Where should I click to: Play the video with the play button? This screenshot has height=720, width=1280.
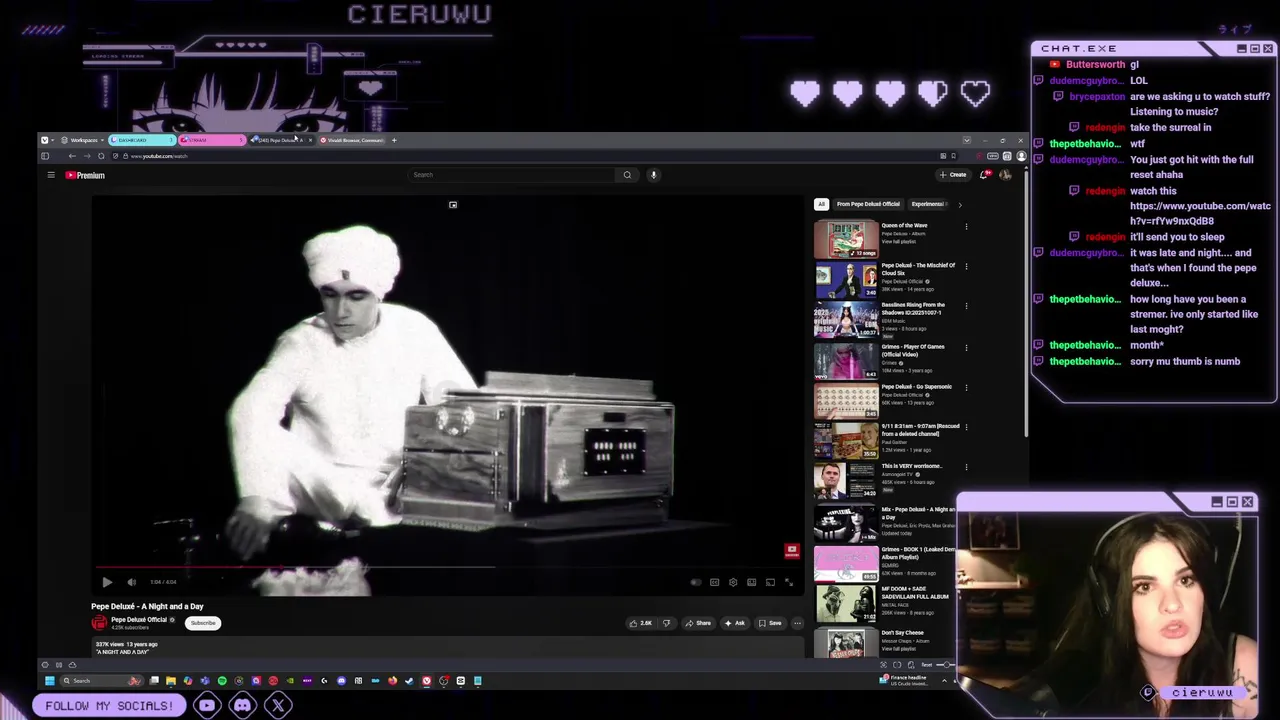click(107, 582)
